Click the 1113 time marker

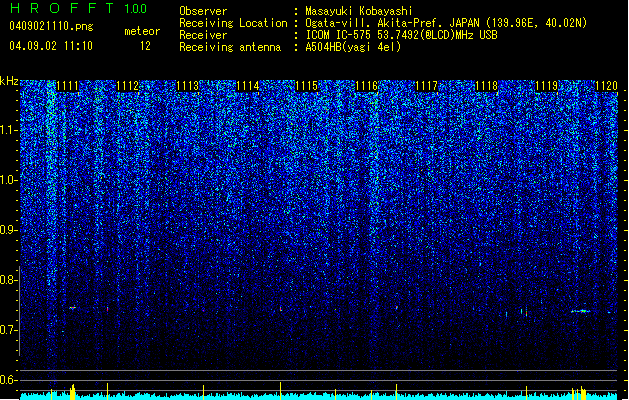click(188, 86)
